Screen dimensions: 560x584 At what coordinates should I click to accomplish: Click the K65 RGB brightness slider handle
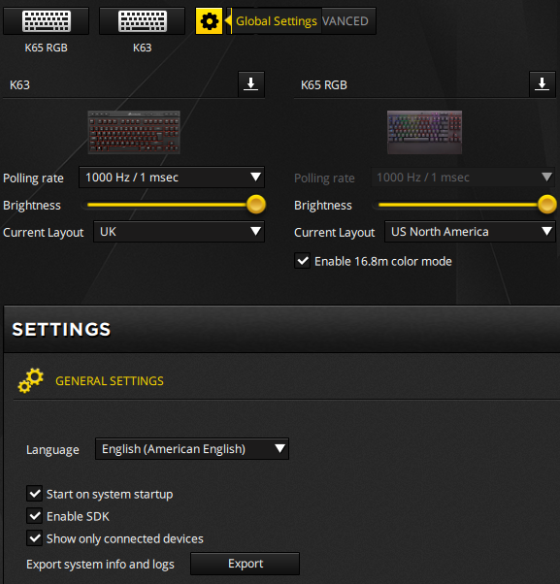[x=547, y=204]
